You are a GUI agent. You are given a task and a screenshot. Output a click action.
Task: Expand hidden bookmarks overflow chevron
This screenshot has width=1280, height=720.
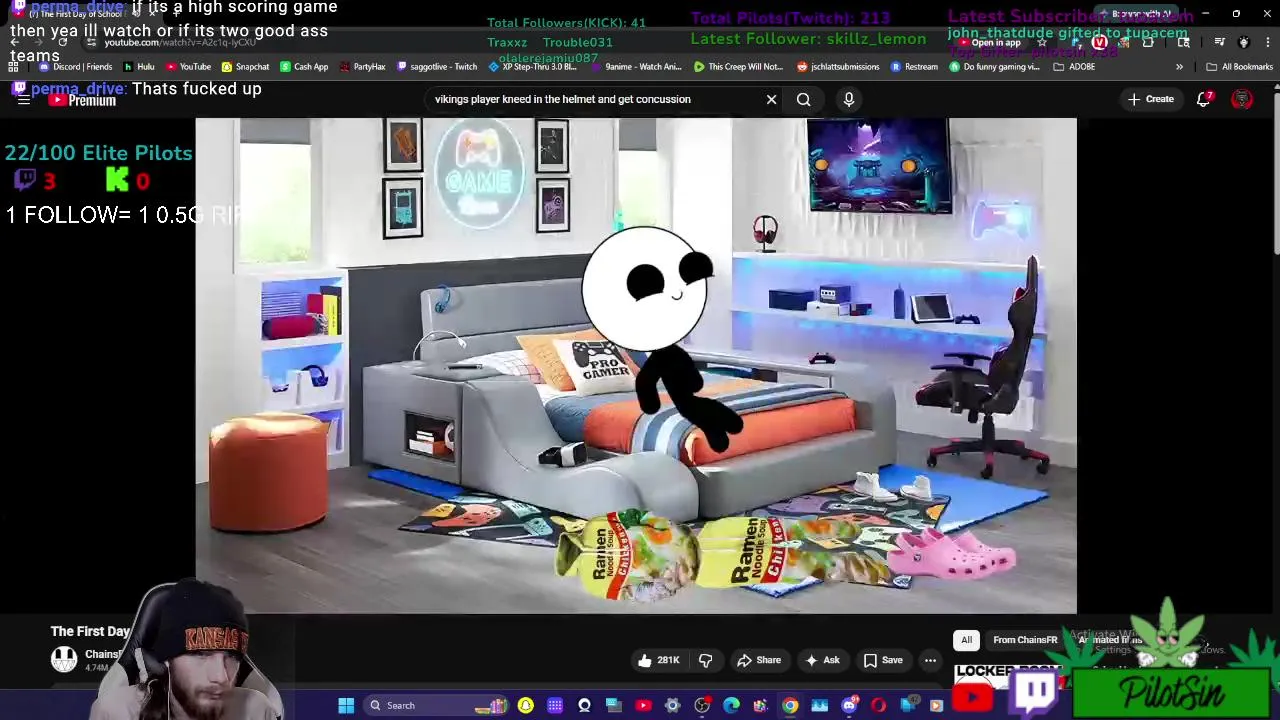[x=1179, y=67]
